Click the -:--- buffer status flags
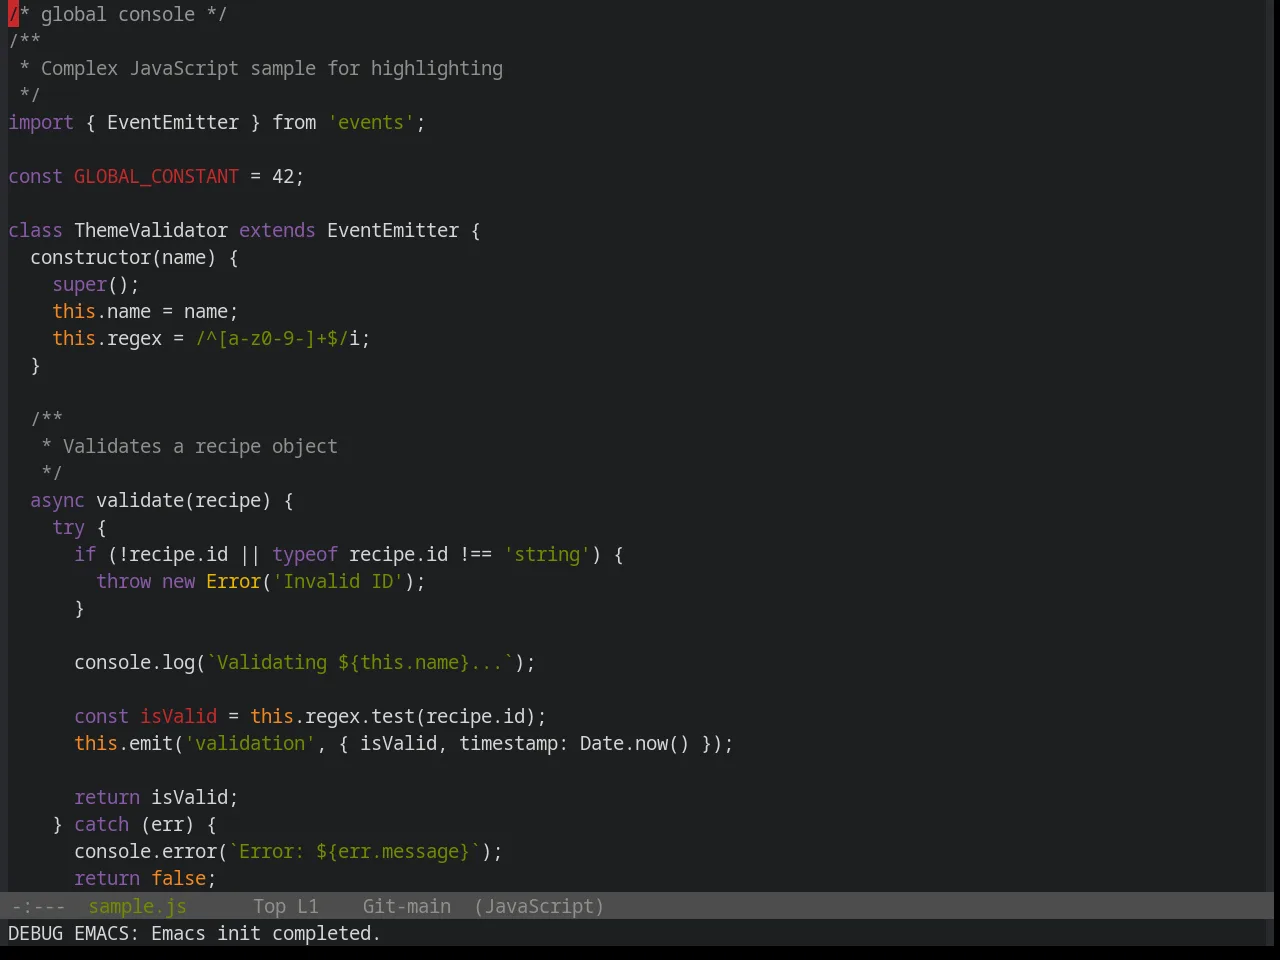The width and height of the screenshot is (1280, 960). click(x=38, y=906)
